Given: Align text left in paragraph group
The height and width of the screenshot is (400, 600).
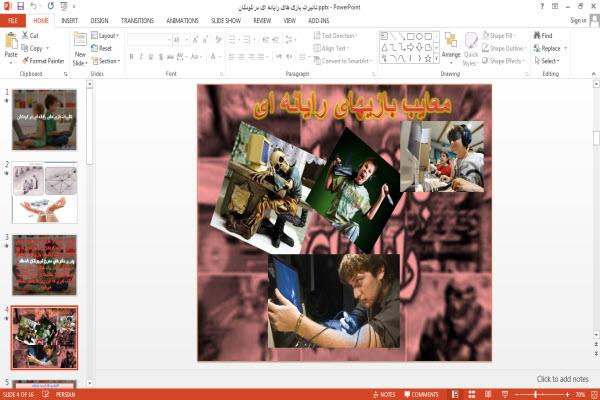Looking at the screenshot, I should pos(232,57).
